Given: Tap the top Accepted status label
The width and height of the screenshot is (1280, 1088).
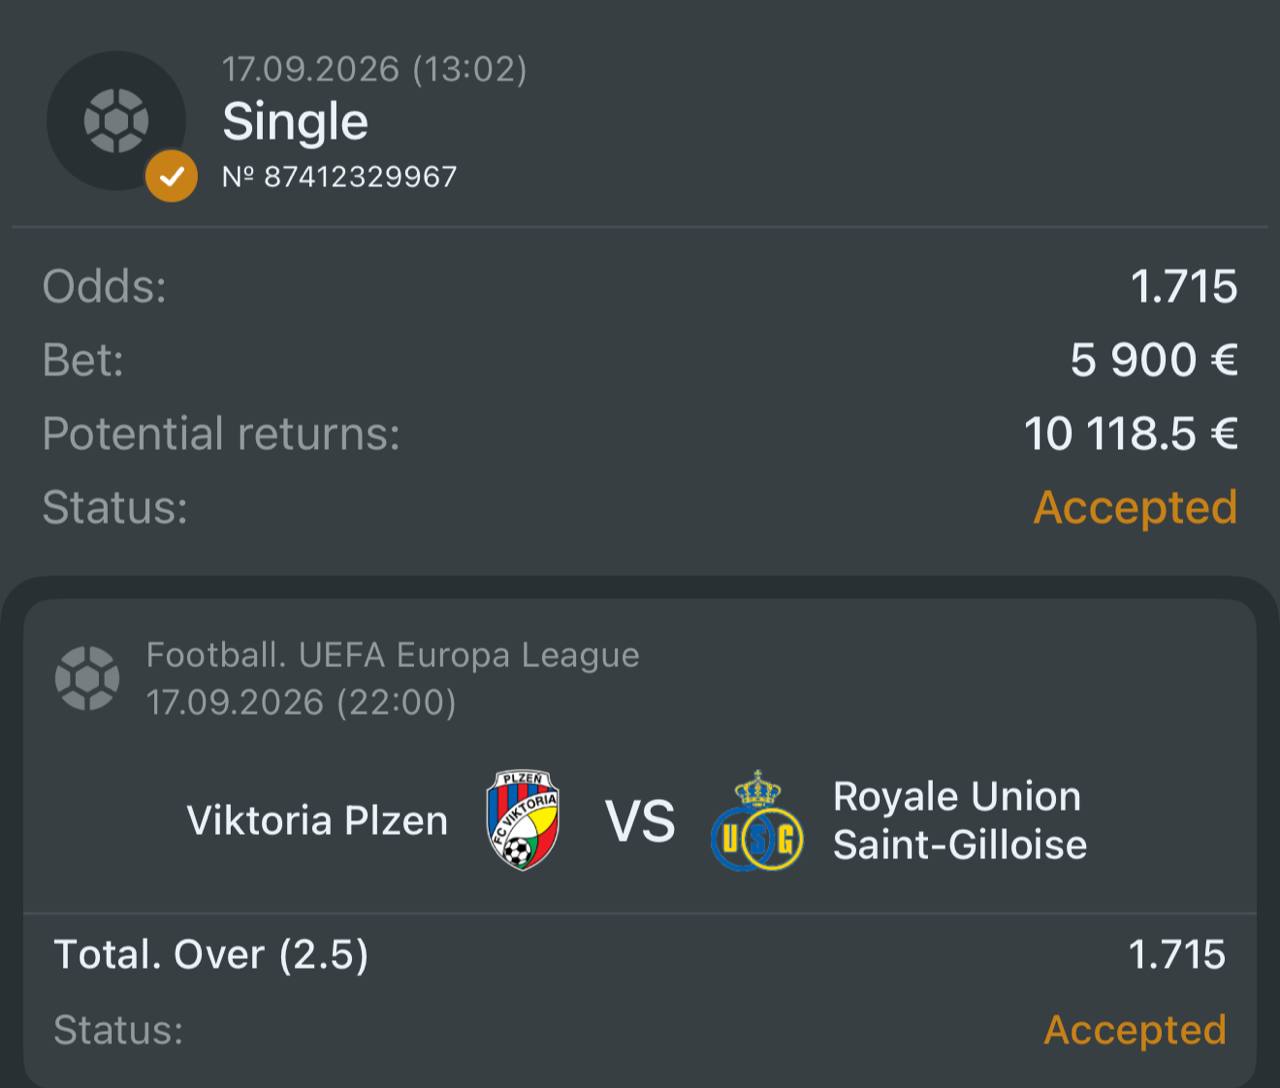Looking at the screenshot, I should pos(1135,507).
